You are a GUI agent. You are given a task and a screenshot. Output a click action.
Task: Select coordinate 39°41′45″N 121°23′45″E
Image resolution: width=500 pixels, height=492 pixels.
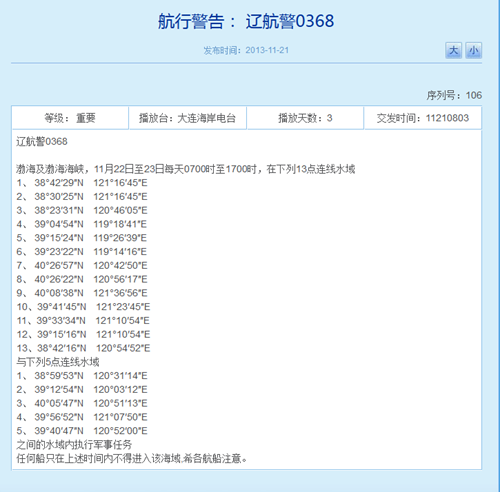point(94,307)
